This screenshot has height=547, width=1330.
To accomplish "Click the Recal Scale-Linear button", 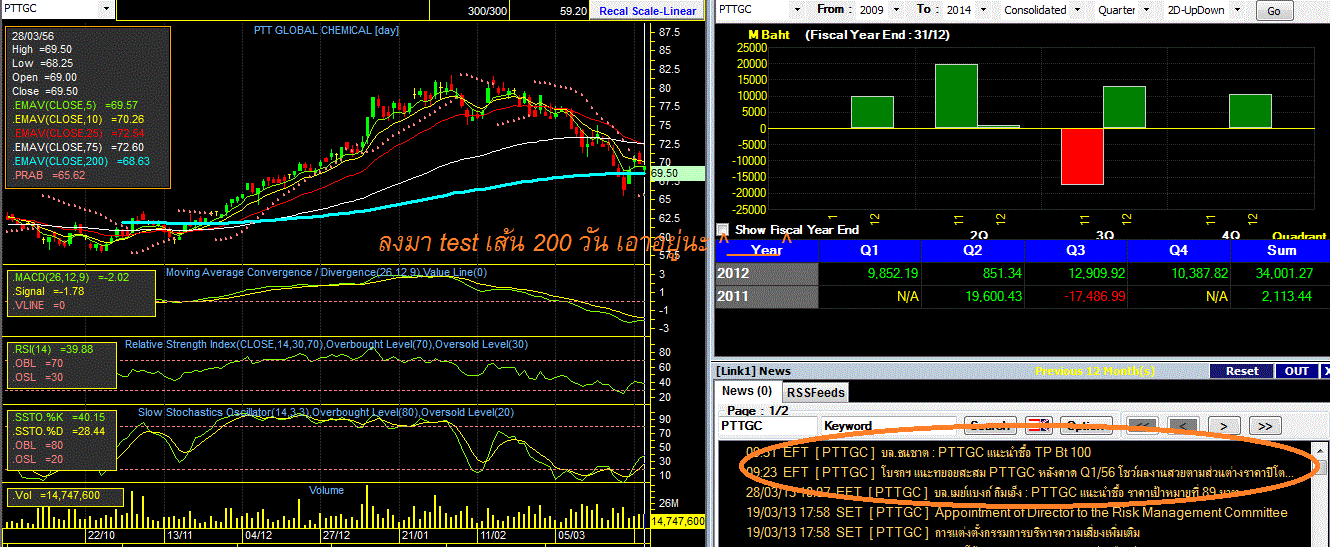I will [647, 11].
